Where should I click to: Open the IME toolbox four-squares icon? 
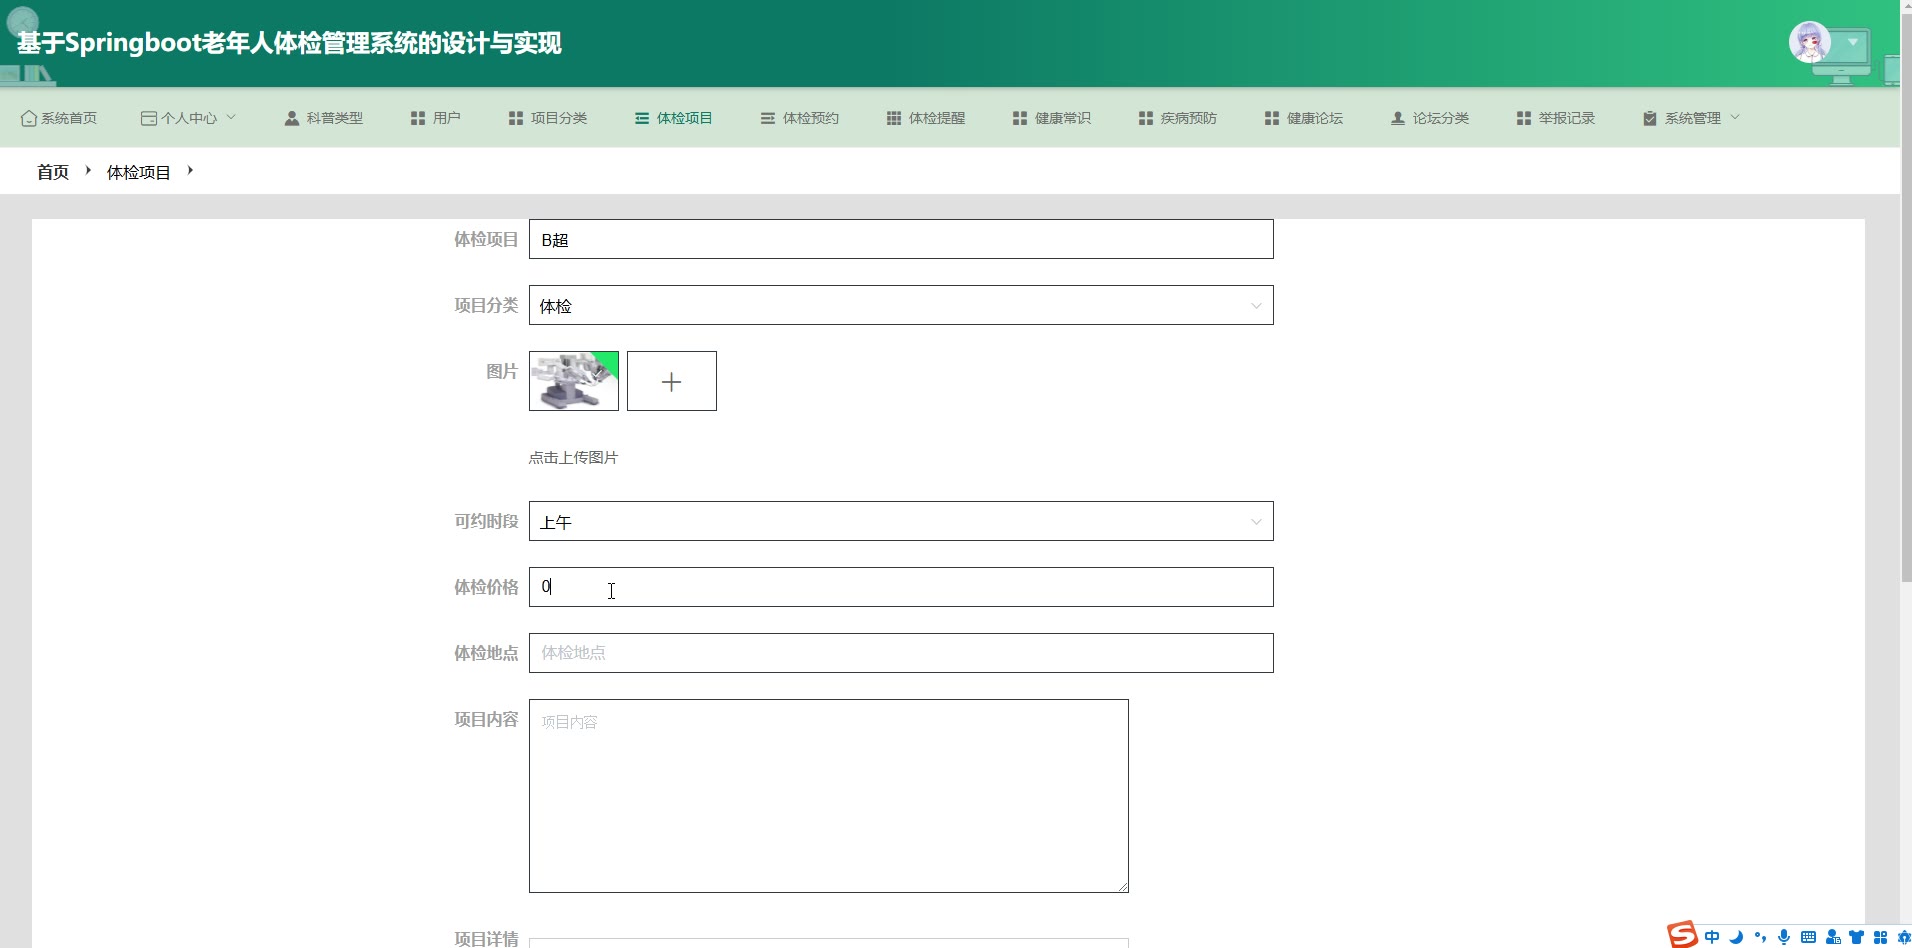(x=1881, y=937)
